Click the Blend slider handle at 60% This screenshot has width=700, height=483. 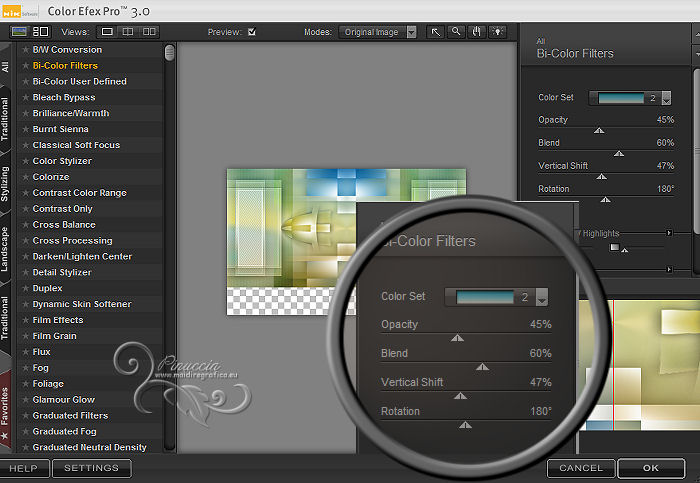tap(619, 154)
